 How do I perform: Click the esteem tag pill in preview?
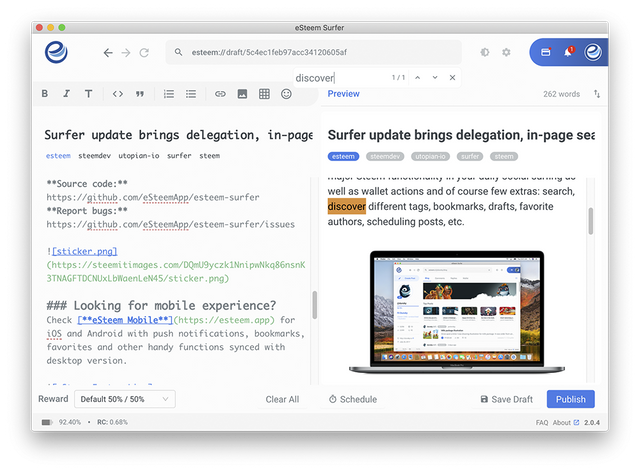343,156
